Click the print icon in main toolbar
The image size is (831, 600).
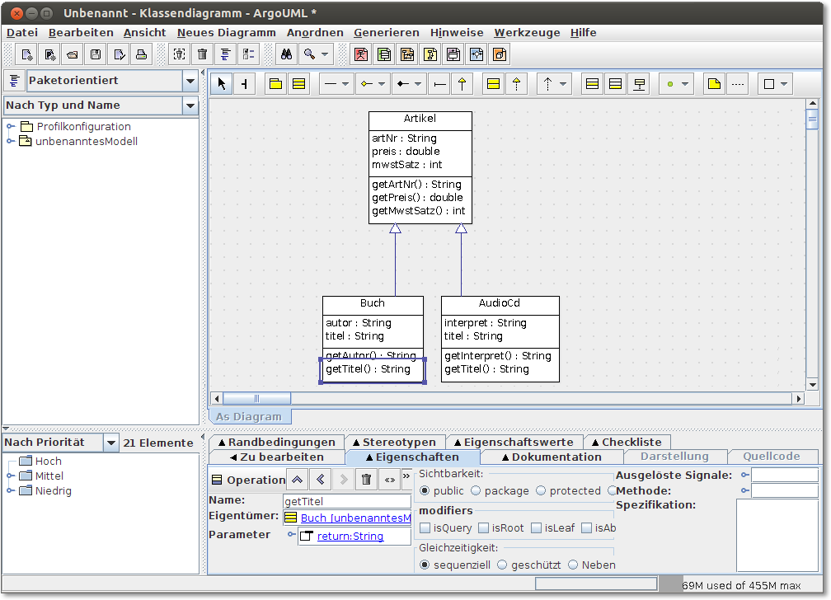(141, 55)
